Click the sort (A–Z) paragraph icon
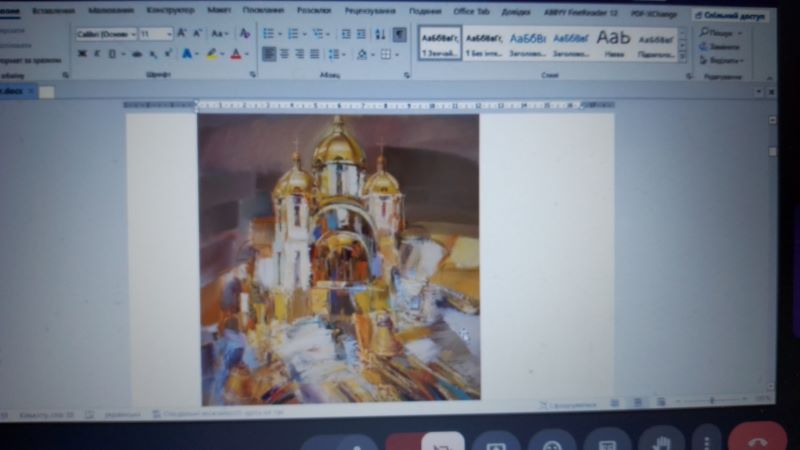Screen dimensions: 800x450 tap(380, 34)
